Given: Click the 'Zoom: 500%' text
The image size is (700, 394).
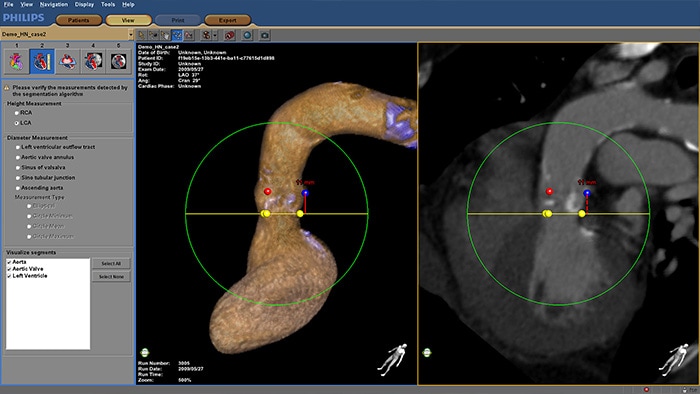Looking at the screenshot, I should click(x=164, y=380).
